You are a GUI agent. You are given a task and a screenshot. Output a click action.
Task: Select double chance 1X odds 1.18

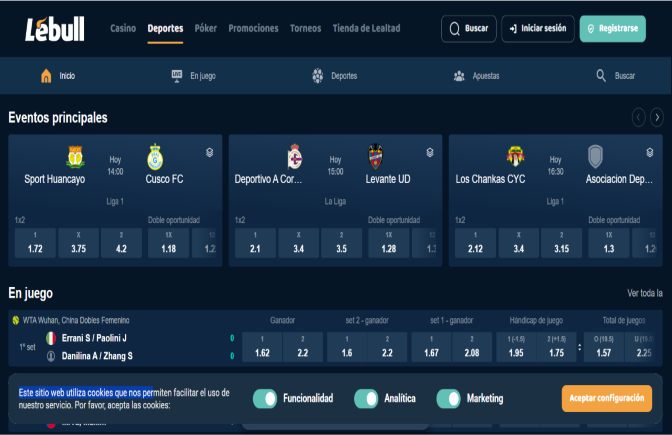pyautogui.click(x=168, y=243)
